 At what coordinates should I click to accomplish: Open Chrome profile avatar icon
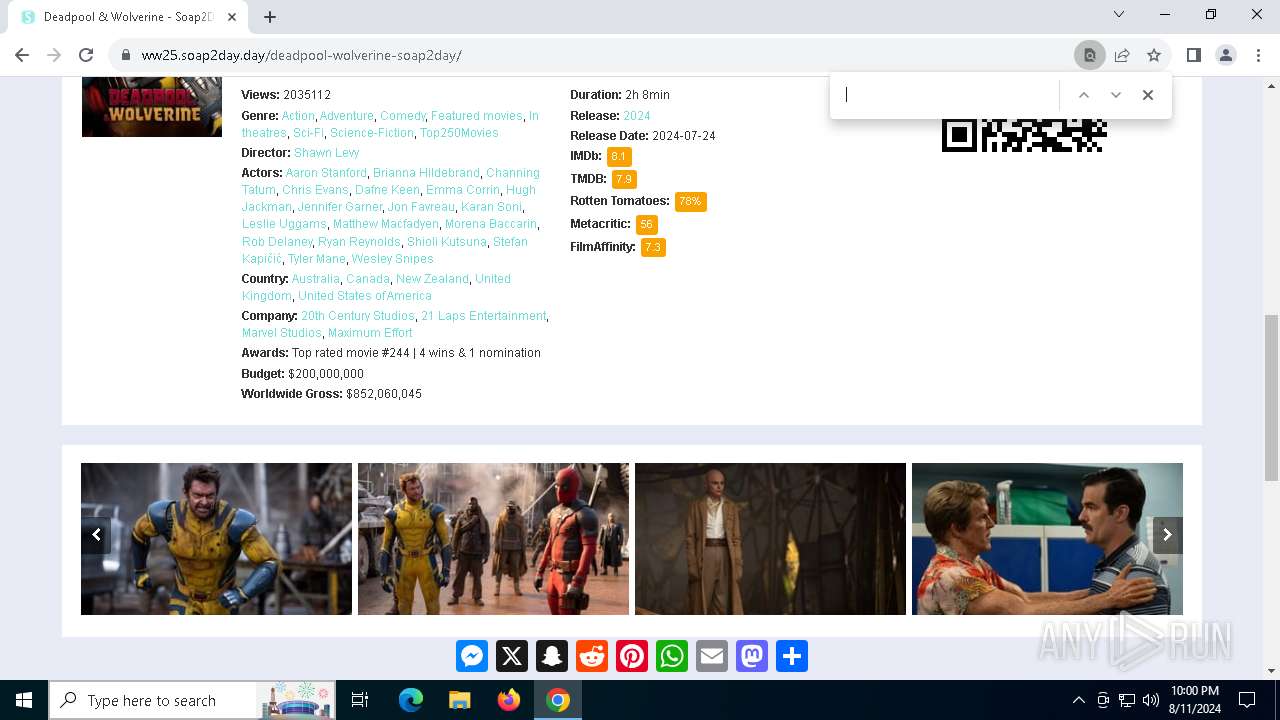(x=1226, y=55)
